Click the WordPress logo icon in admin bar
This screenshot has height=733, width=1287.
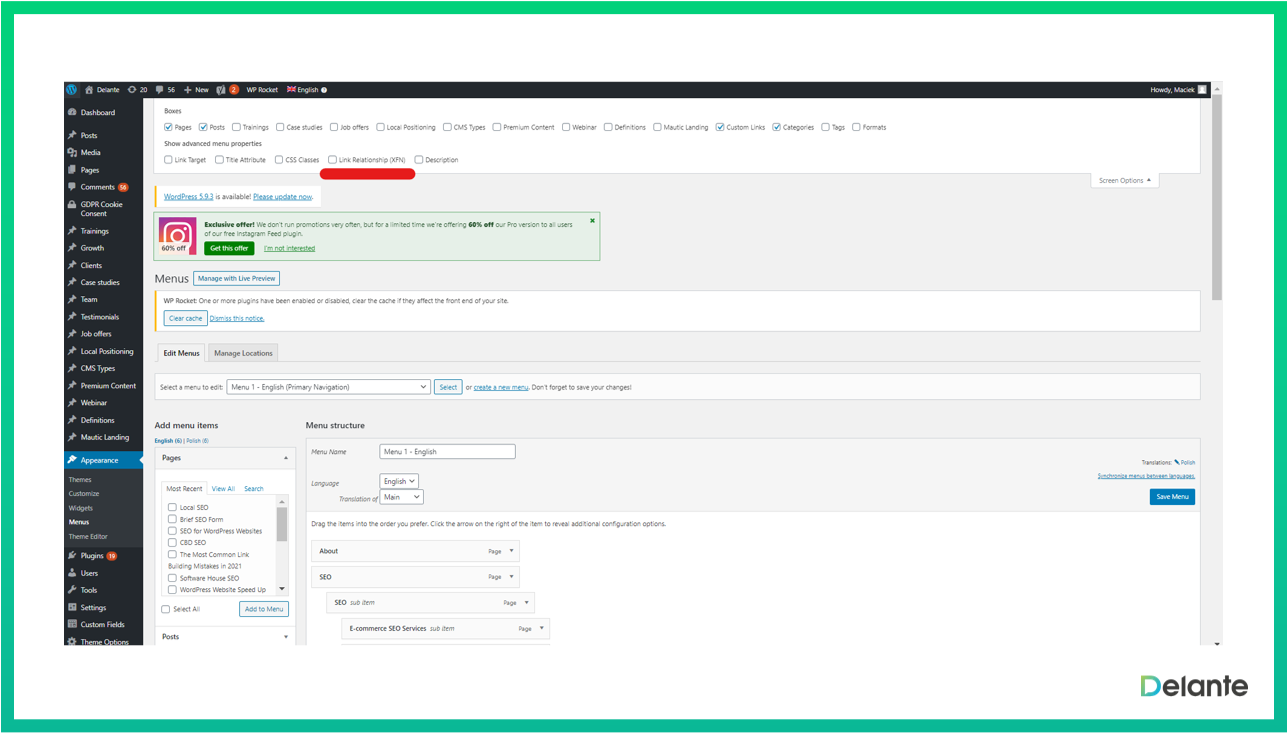click(72, 90)
